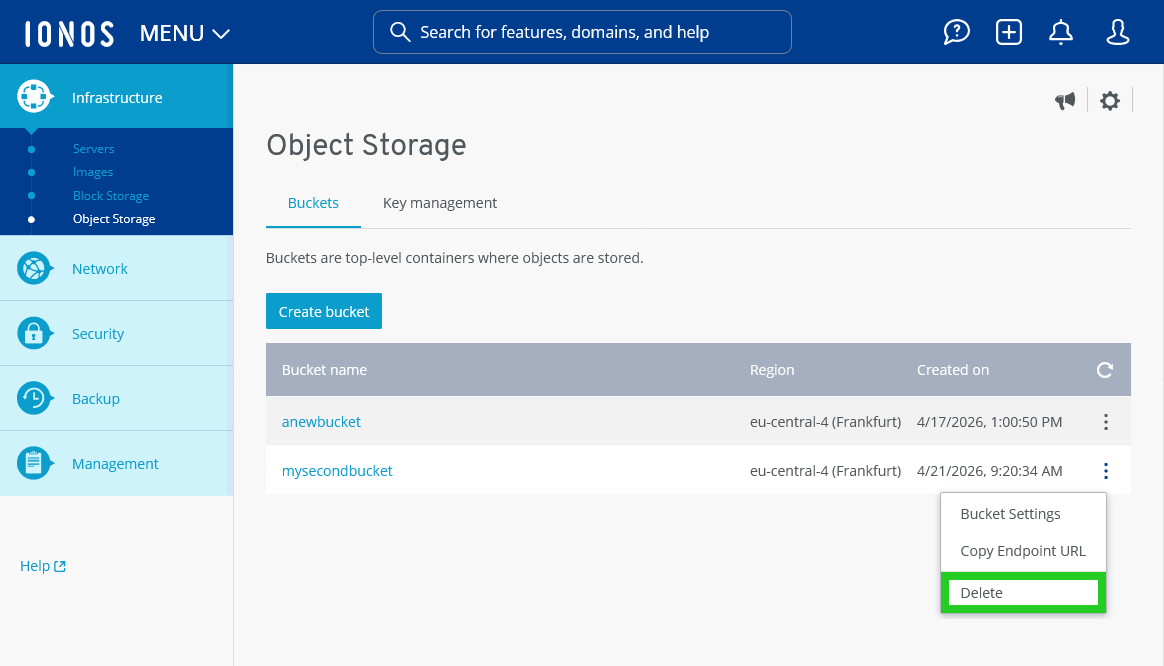Open the help question mark icon

click(956, 31)
